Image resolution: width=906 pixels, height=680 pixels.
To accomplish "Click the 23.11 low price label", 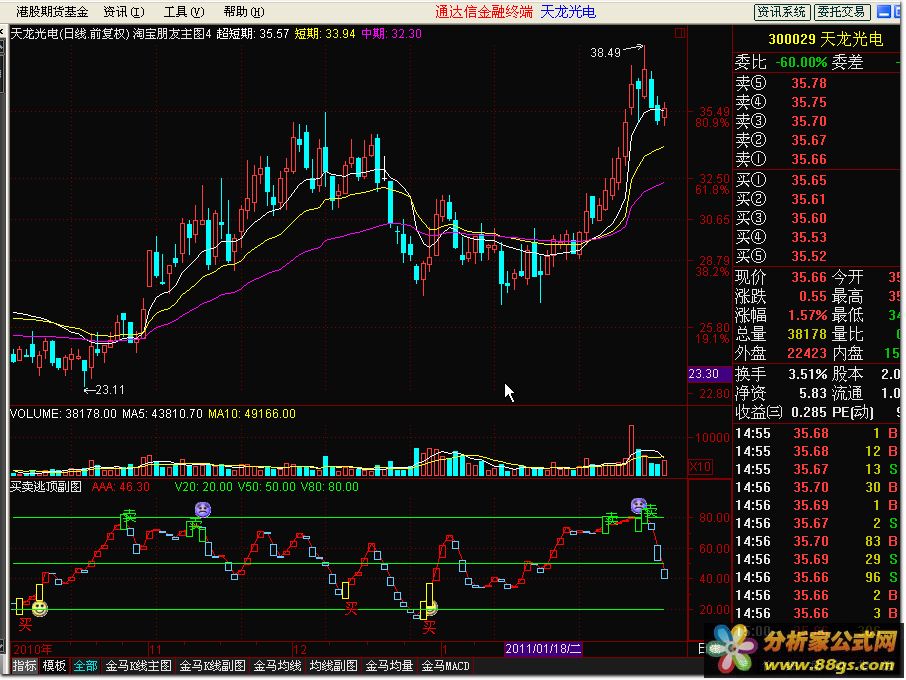I will (110, 390).
